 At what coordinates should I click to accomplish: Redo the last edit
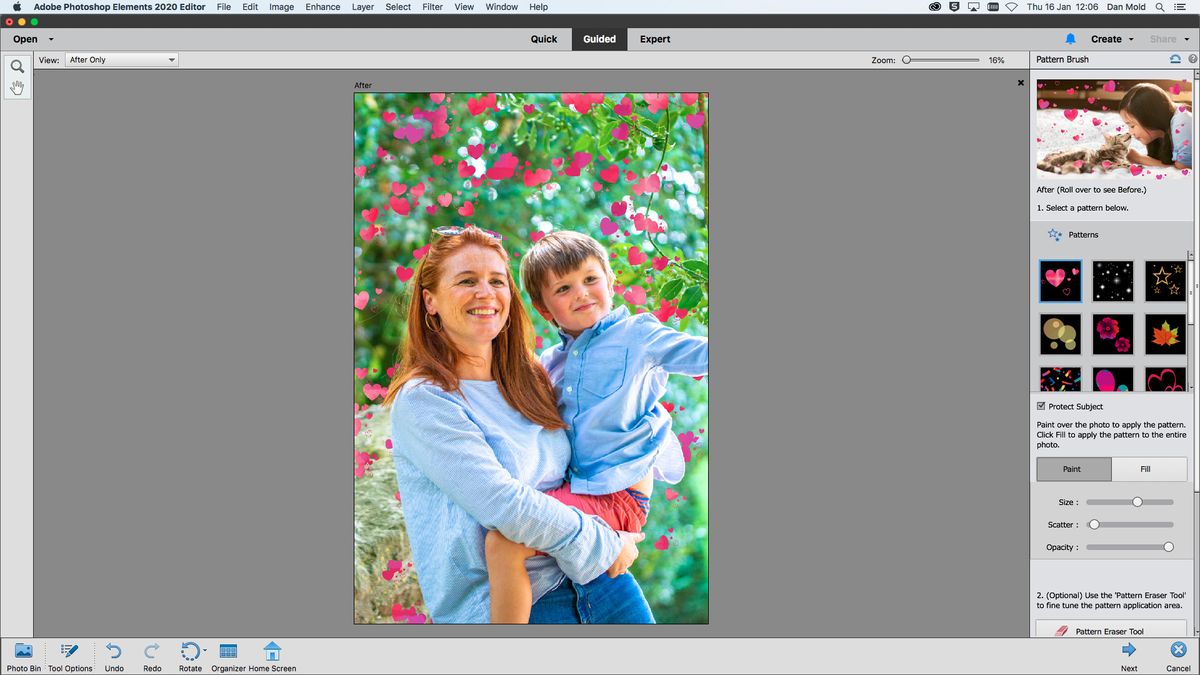(151, 655)
